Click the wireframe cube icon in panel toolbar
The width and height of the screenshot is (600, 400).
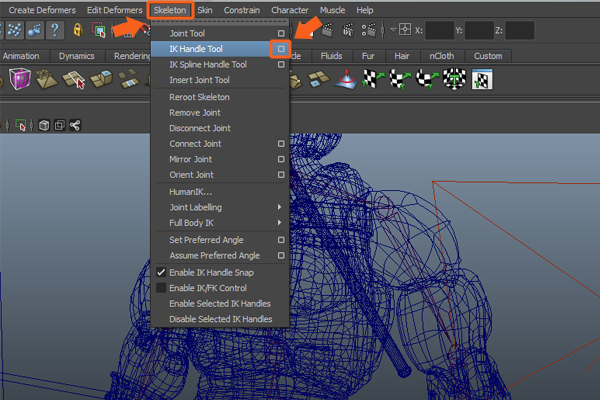(x=43, y=126)
